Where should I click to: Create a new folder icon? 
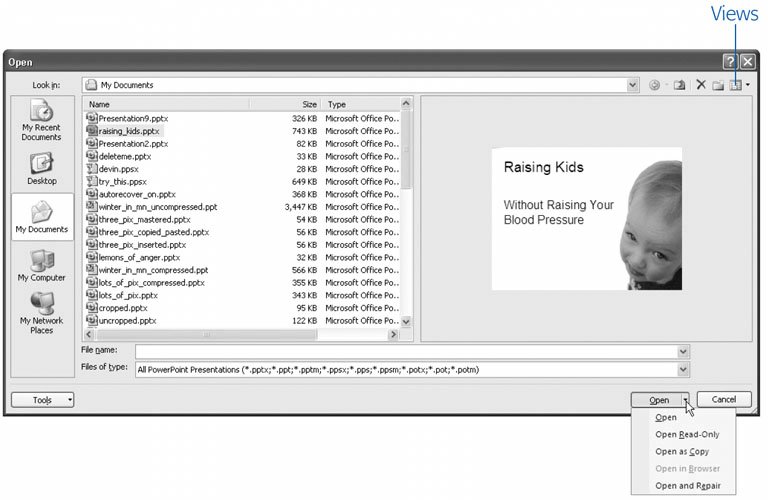tap(718, 86)
